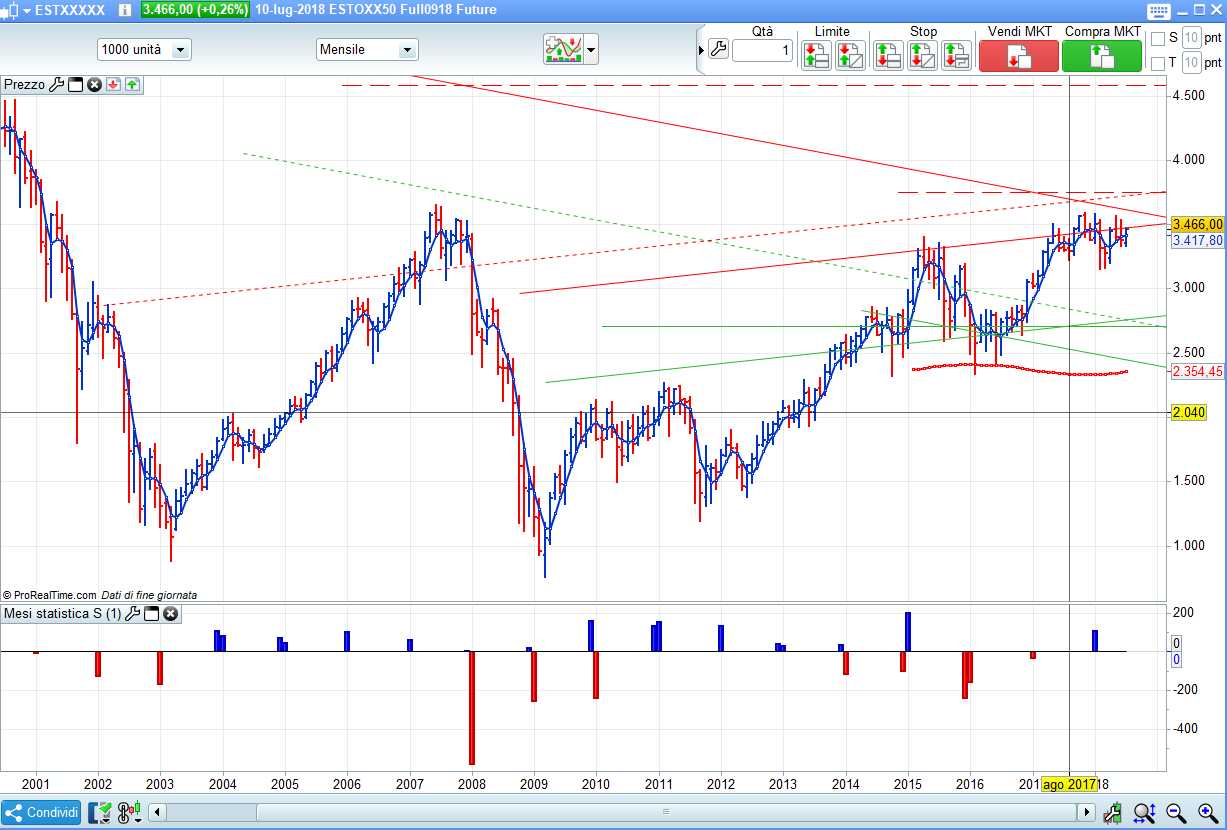Click the 2.354,45 red price label

(x=1197, y=371)
